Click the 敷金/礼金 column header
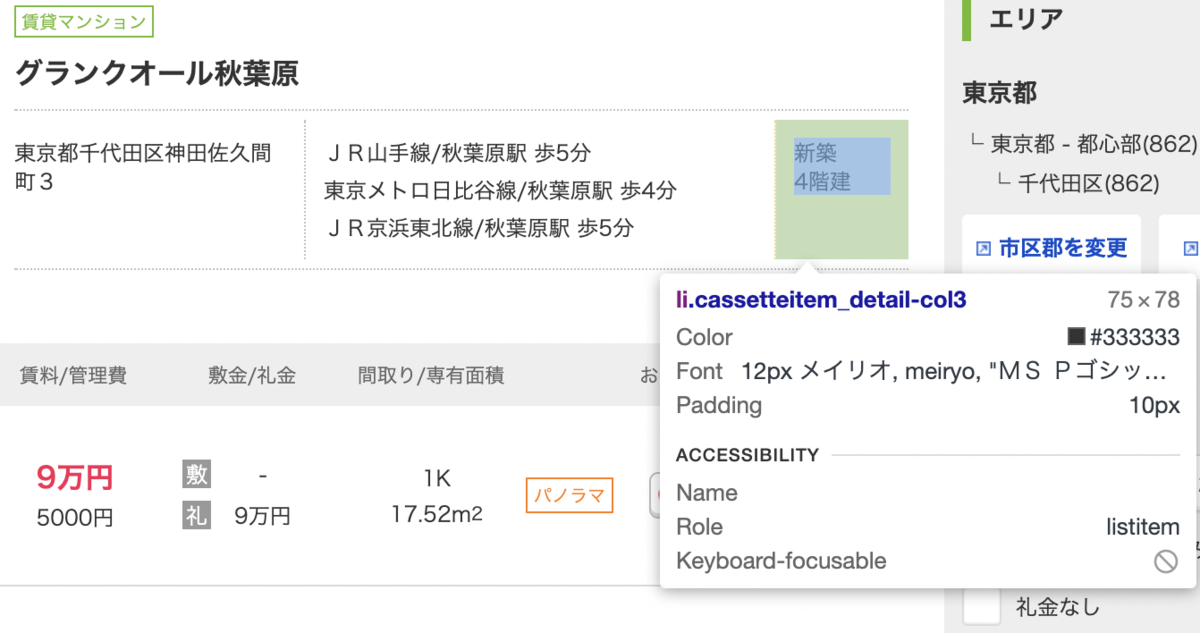1200x633 pixels. (x=252, y=376)
